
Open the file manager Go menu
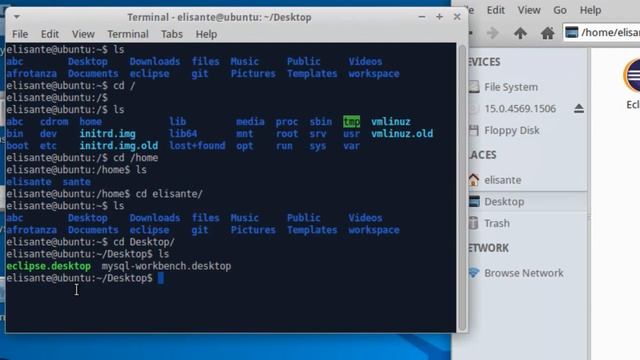[560, 10]
